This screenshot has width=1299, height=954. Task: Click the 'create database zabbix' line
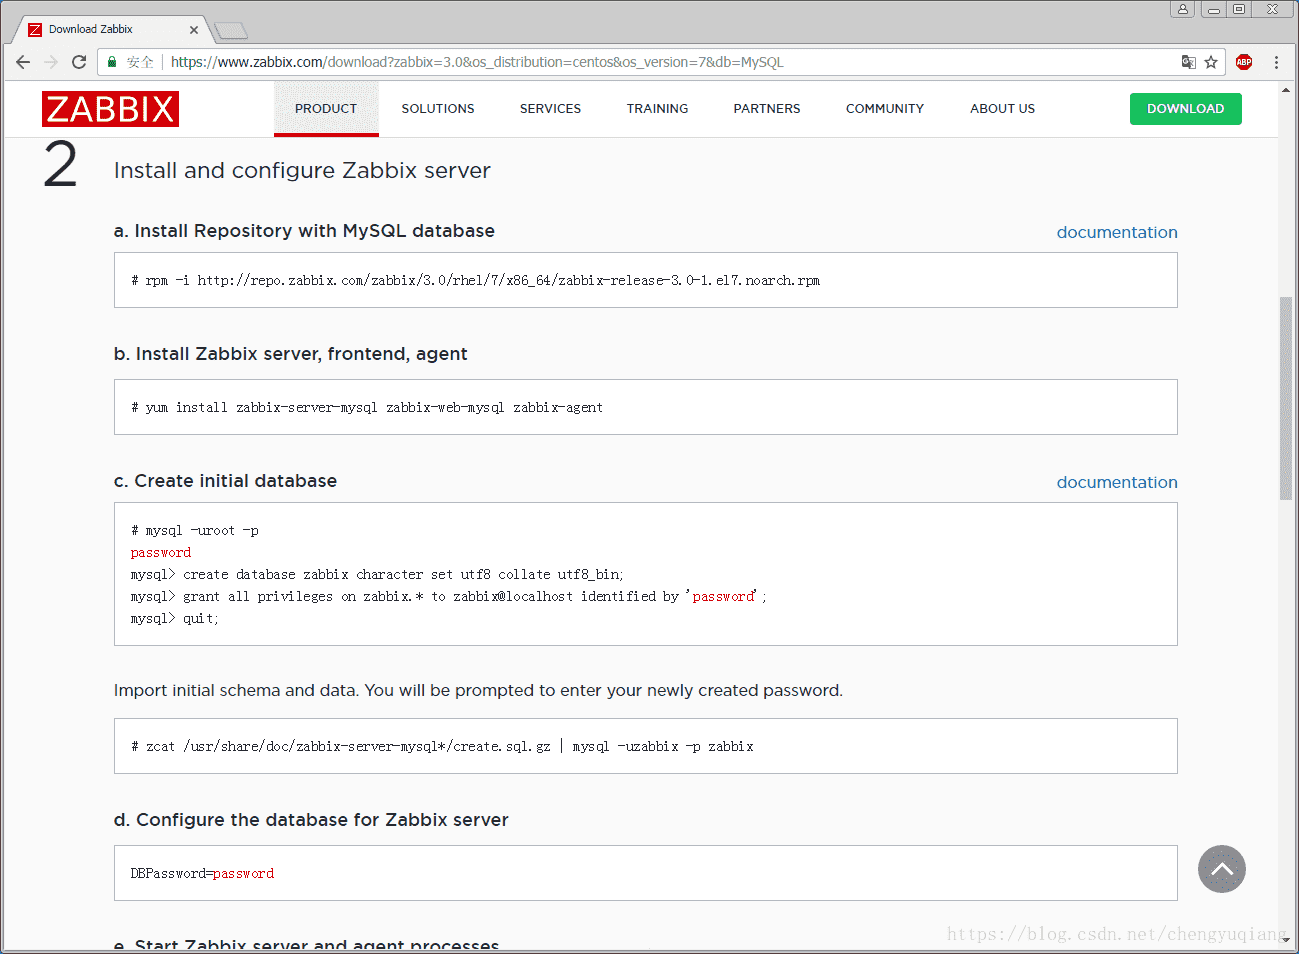(x=377, y=575)
